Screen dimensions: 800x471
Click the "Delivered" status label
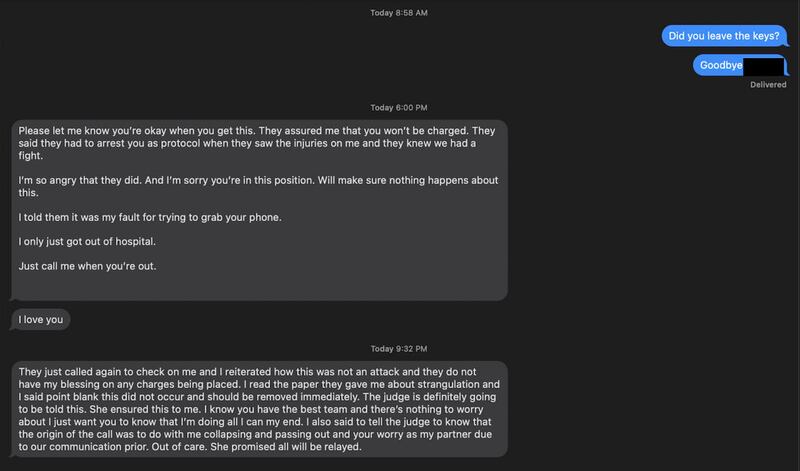point(769,84)
